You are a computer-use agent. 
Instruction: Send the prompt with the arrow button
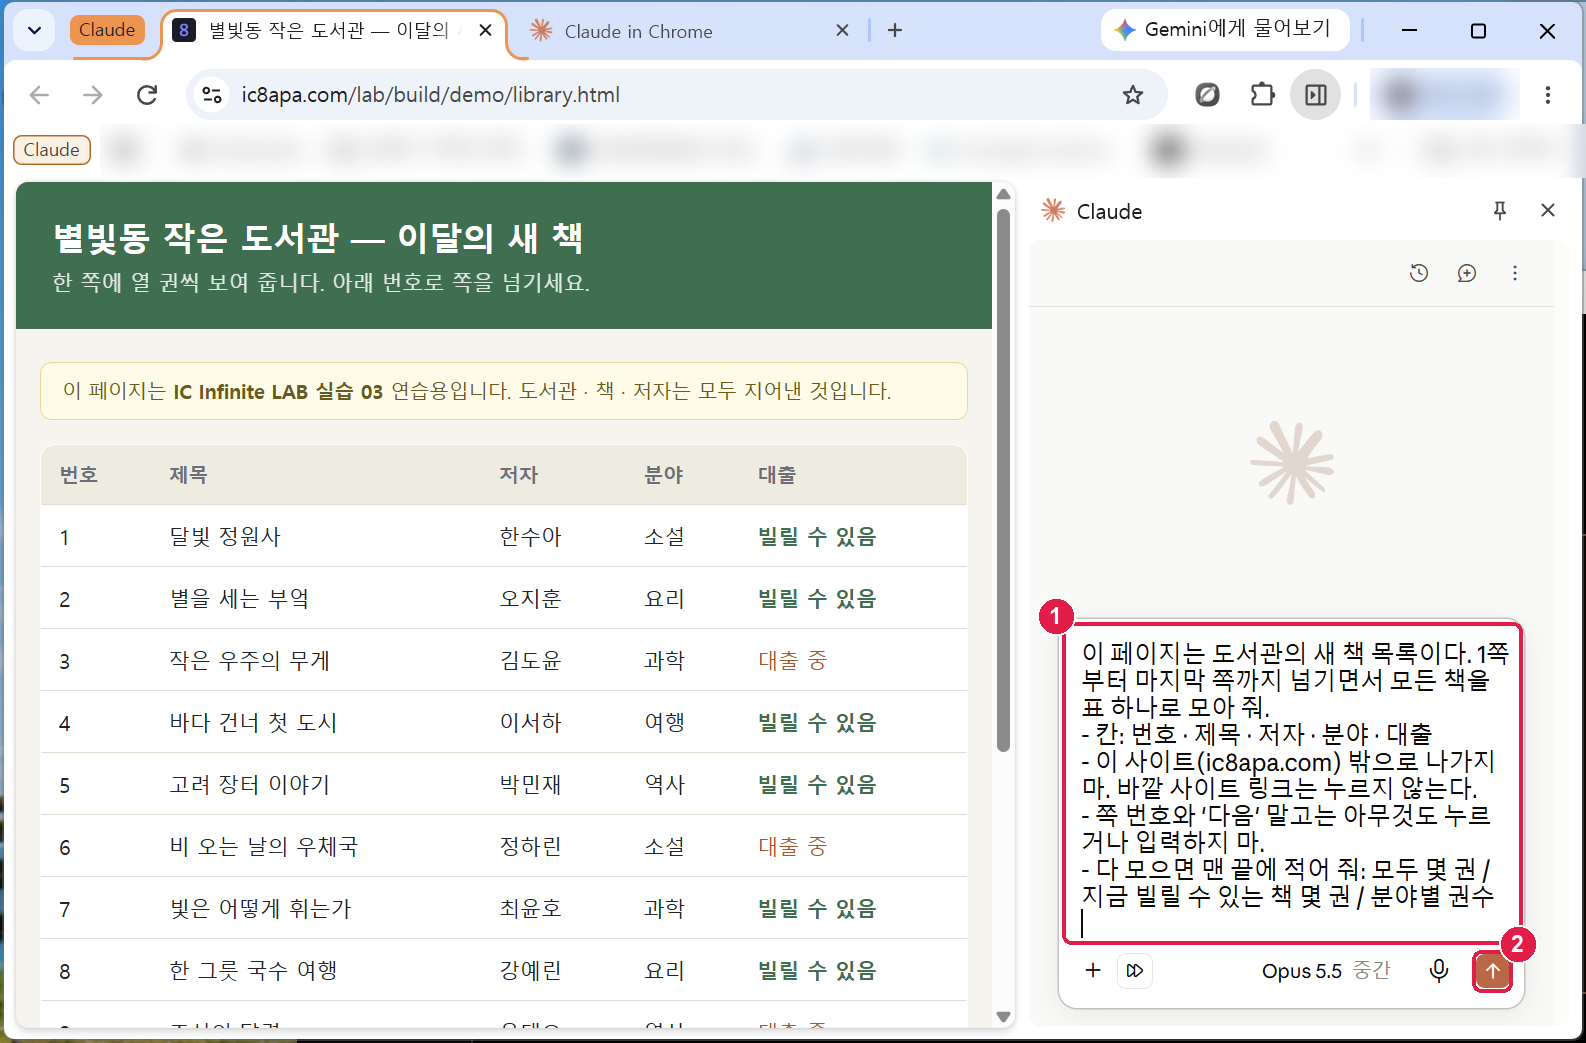pyautogui.click(x=1492, y=971)
